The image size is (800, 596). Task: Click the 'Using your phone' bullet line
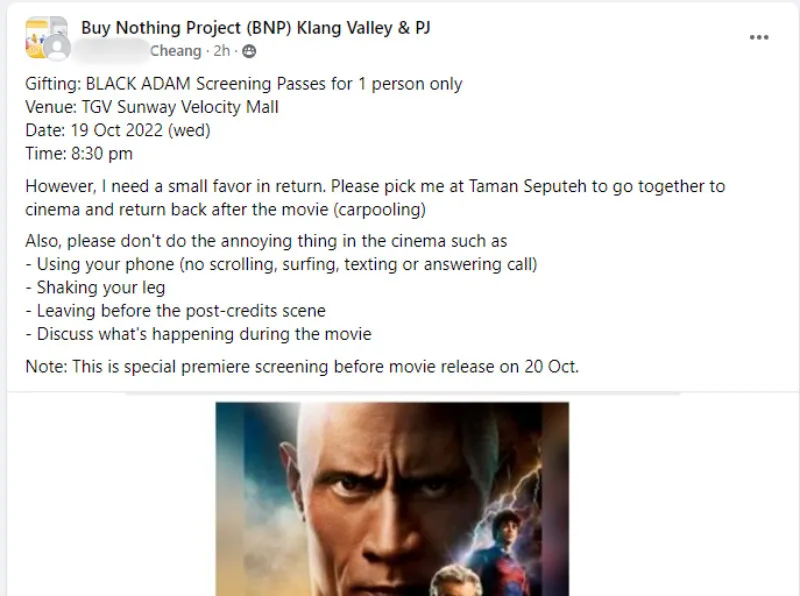tap(281, 264)
